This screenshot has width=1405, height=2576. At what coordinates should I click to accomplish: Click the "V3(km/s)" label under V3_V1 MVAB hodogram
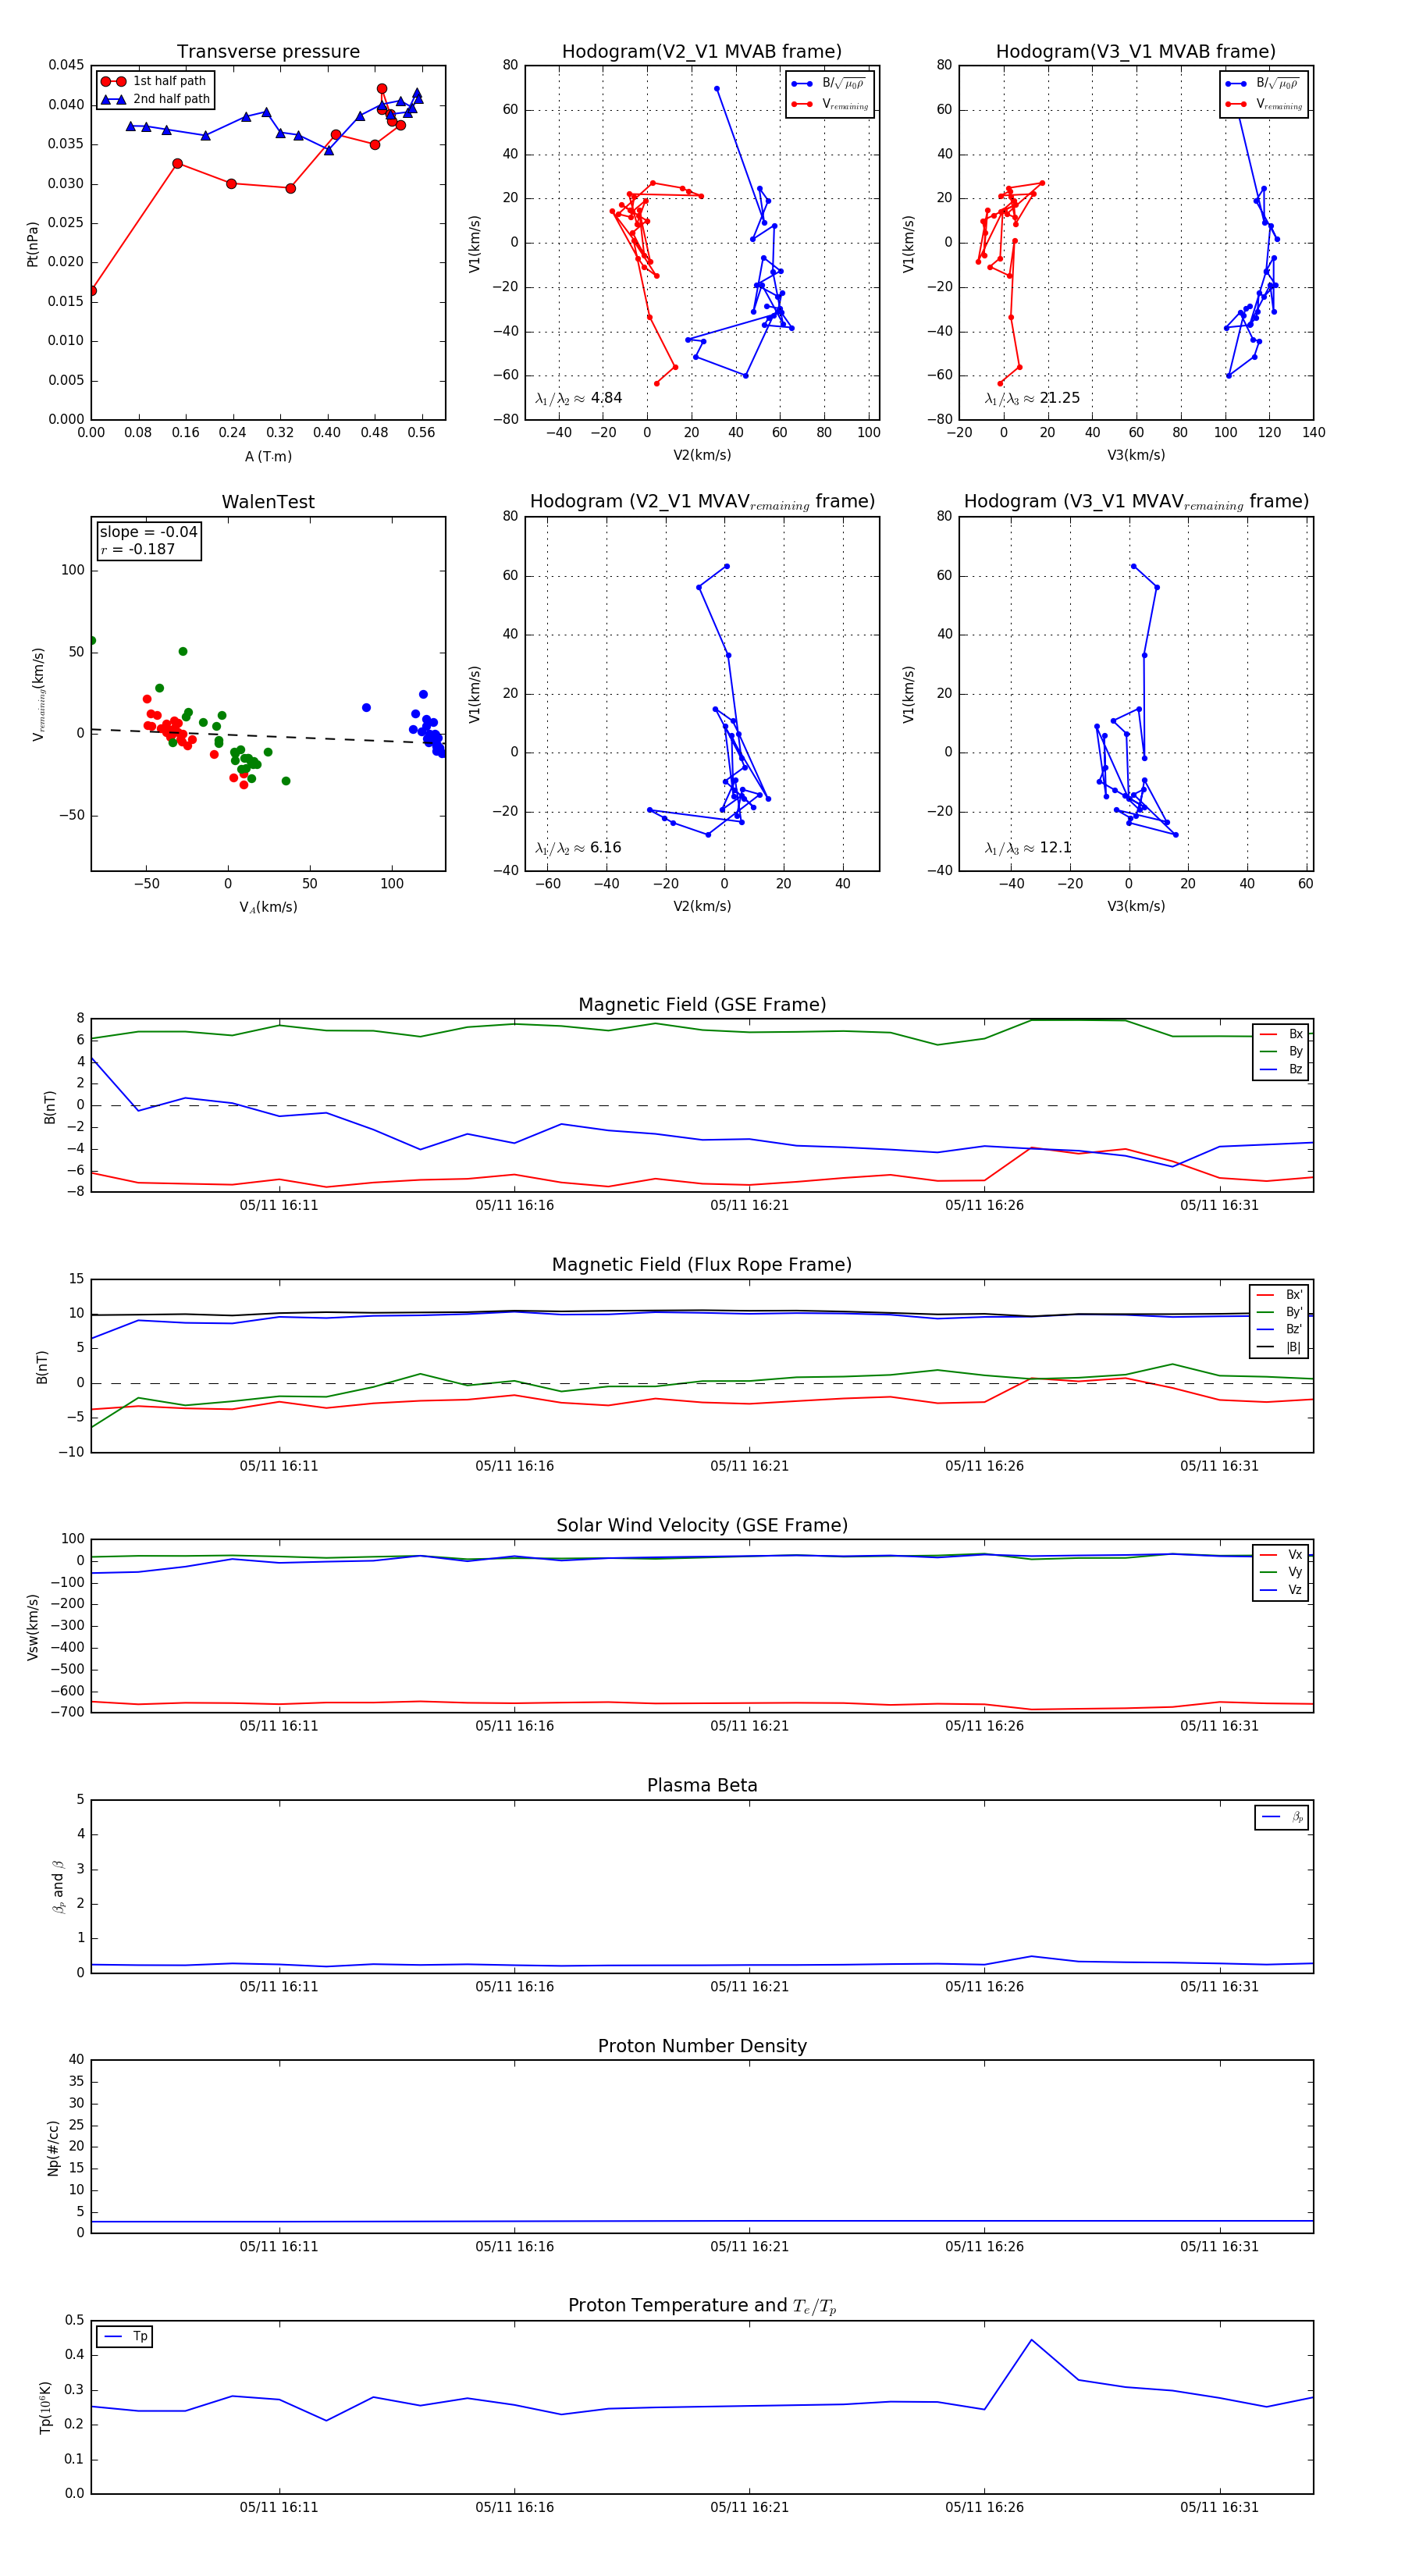tap(1136, 455)
